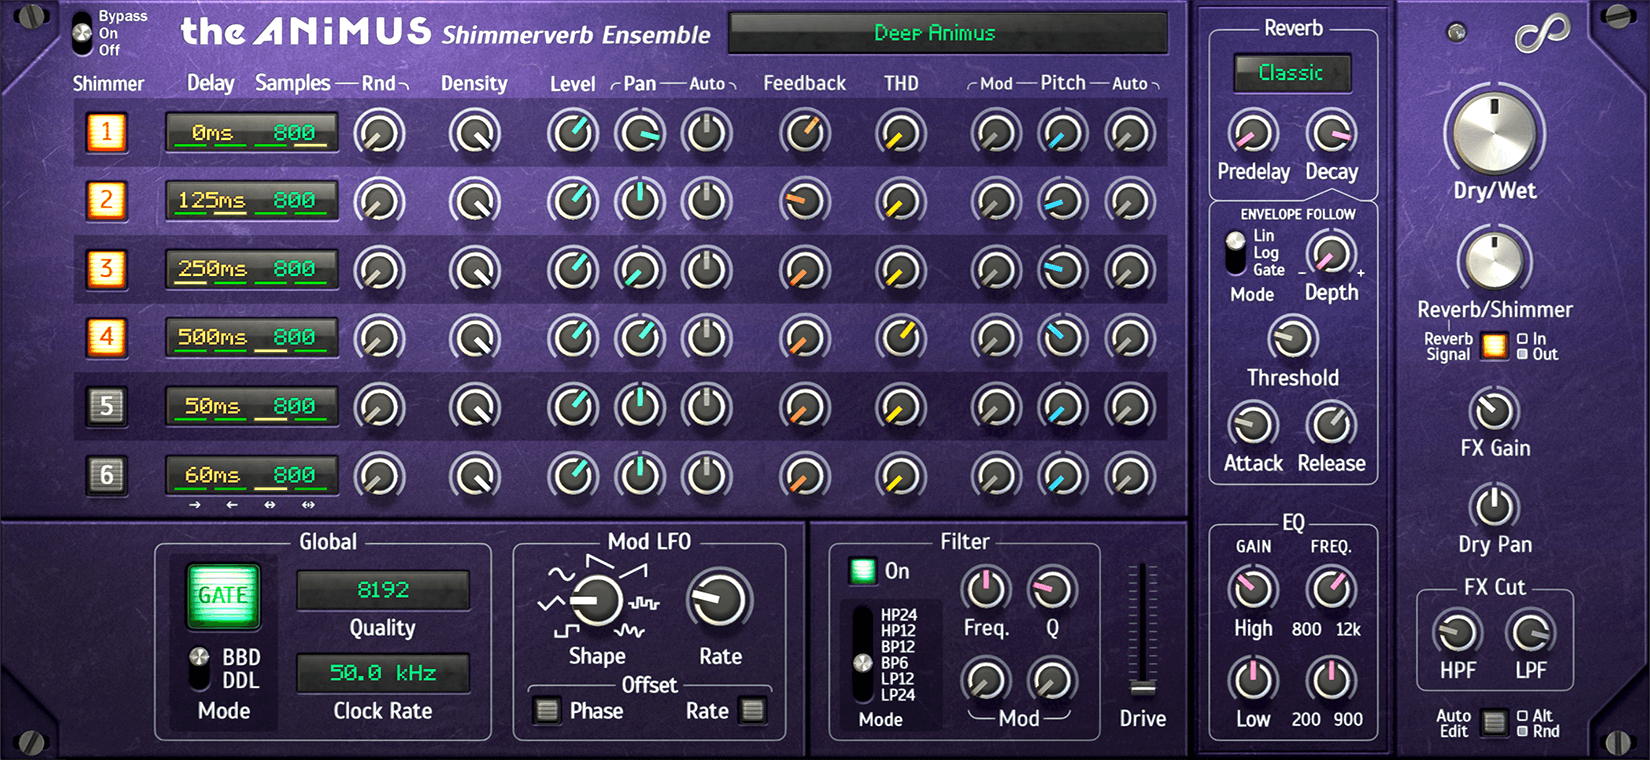
Task: Toggle the Filter On button
Action: pyautogui.click(x=862, y=571)
